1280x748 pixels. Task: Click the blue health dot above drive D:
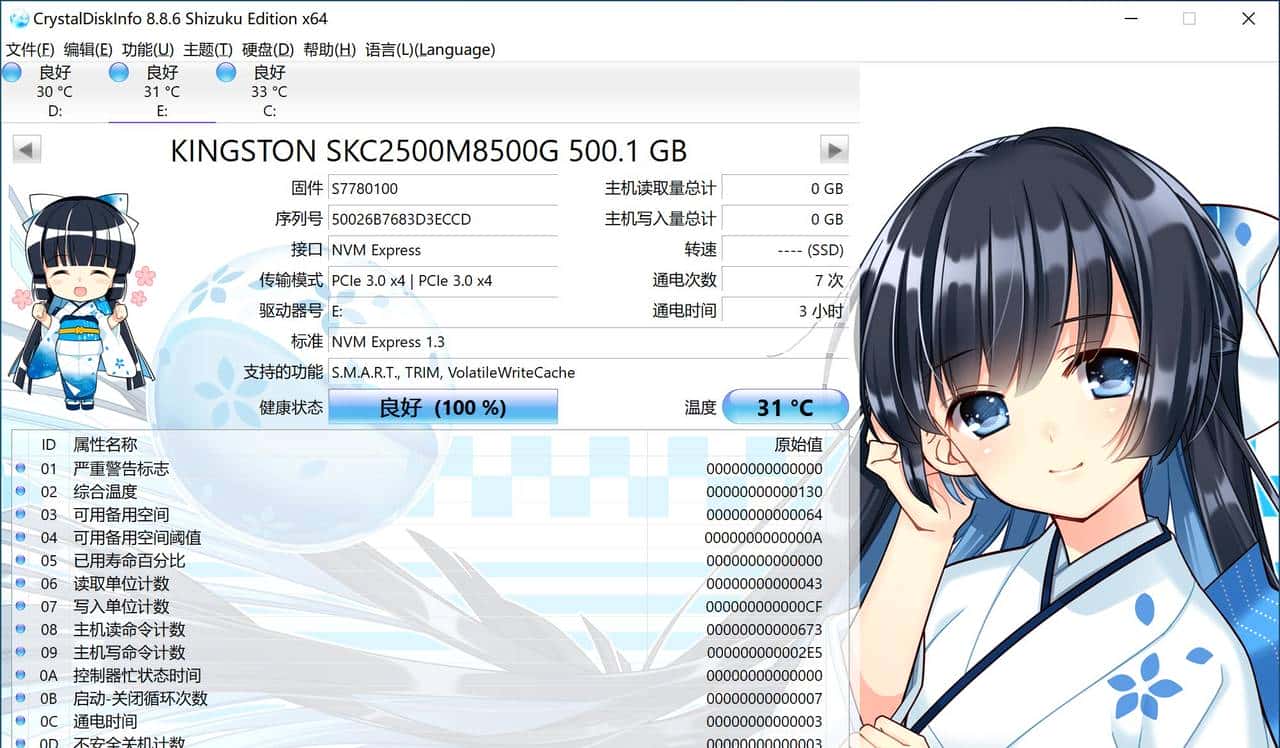pyautogui.click(x=11, y=72)
